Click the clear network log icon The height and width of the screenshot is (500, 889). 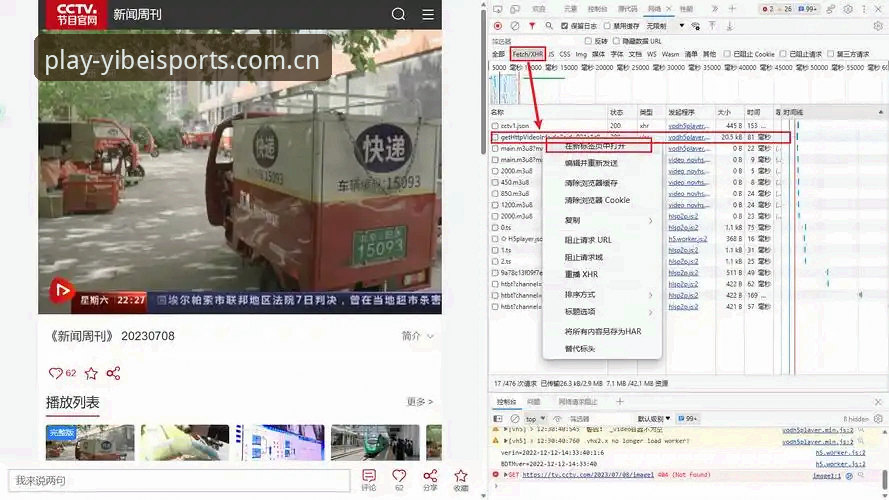point(515,26)
